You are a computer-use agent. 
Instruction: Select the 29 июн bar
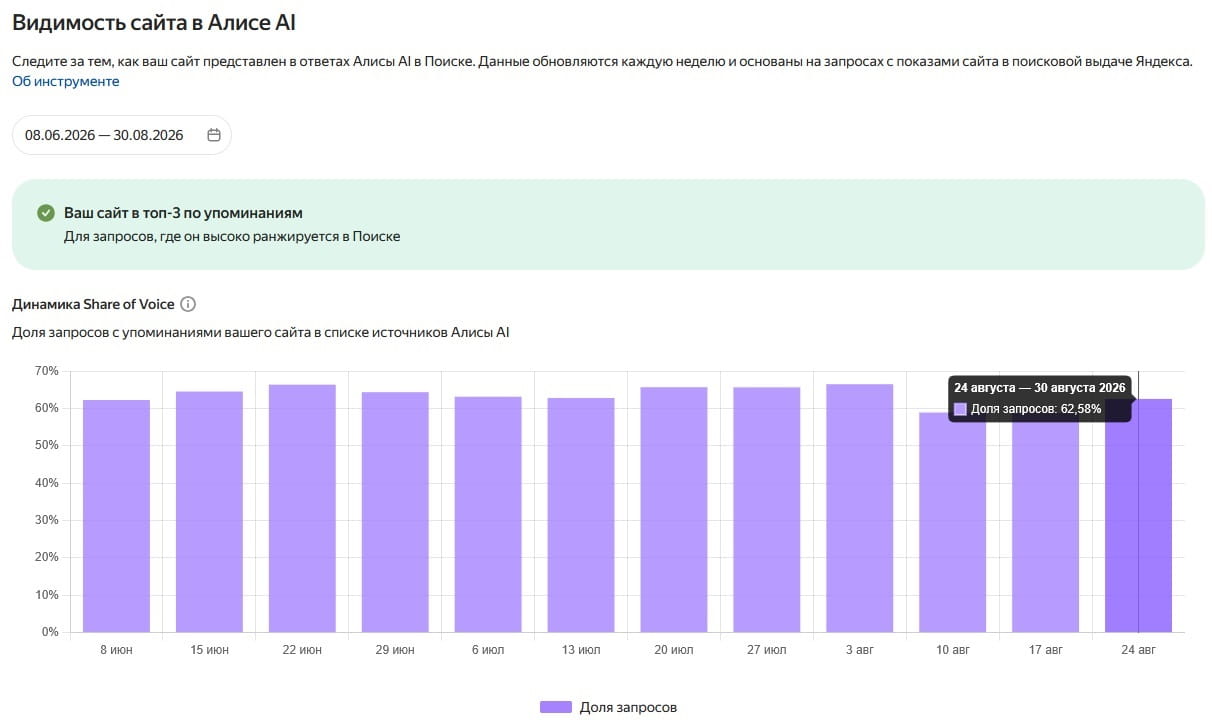pyautogui.click(x=395, y=512)
